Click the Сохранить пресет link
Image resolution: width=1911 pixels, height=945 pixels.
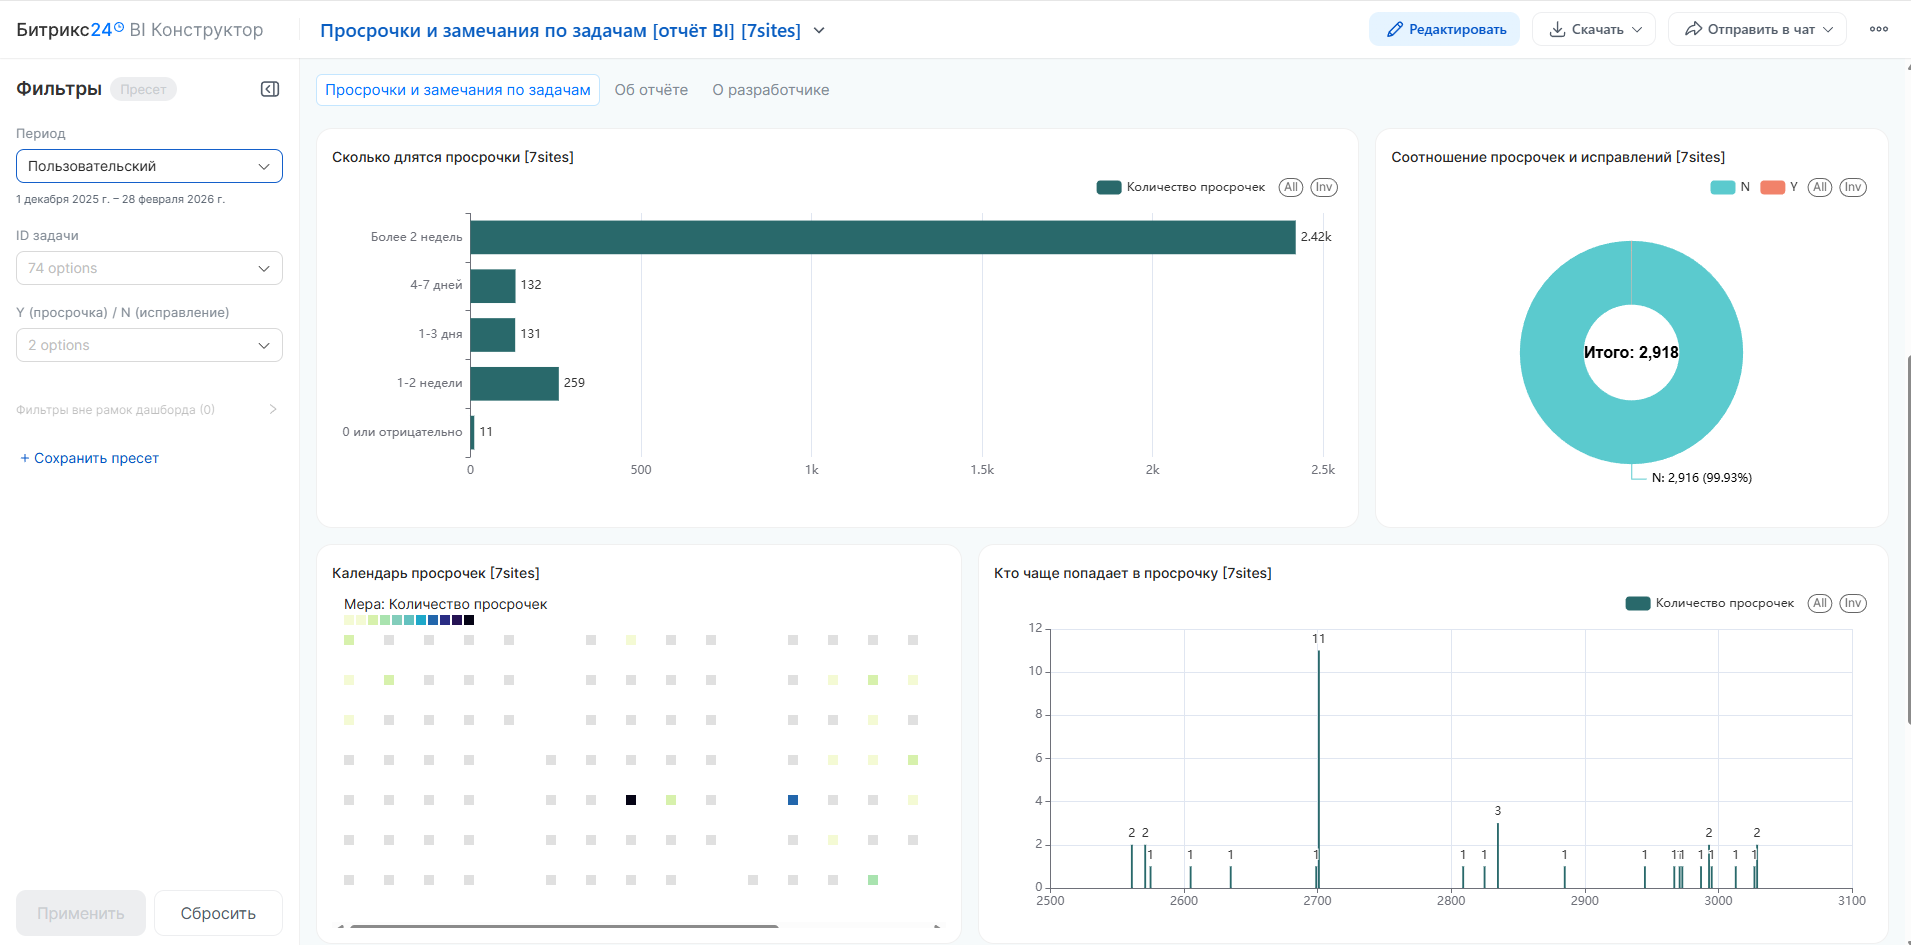tap(90, 458)
